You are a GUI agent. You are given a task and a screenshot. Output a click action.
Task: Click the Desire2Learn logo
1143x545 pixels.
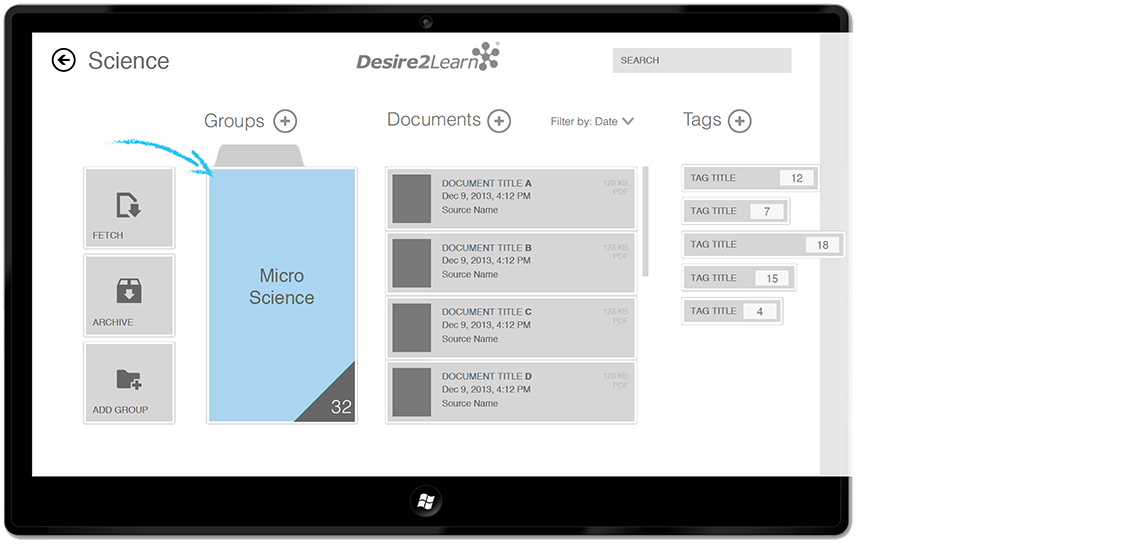point(427,59)
